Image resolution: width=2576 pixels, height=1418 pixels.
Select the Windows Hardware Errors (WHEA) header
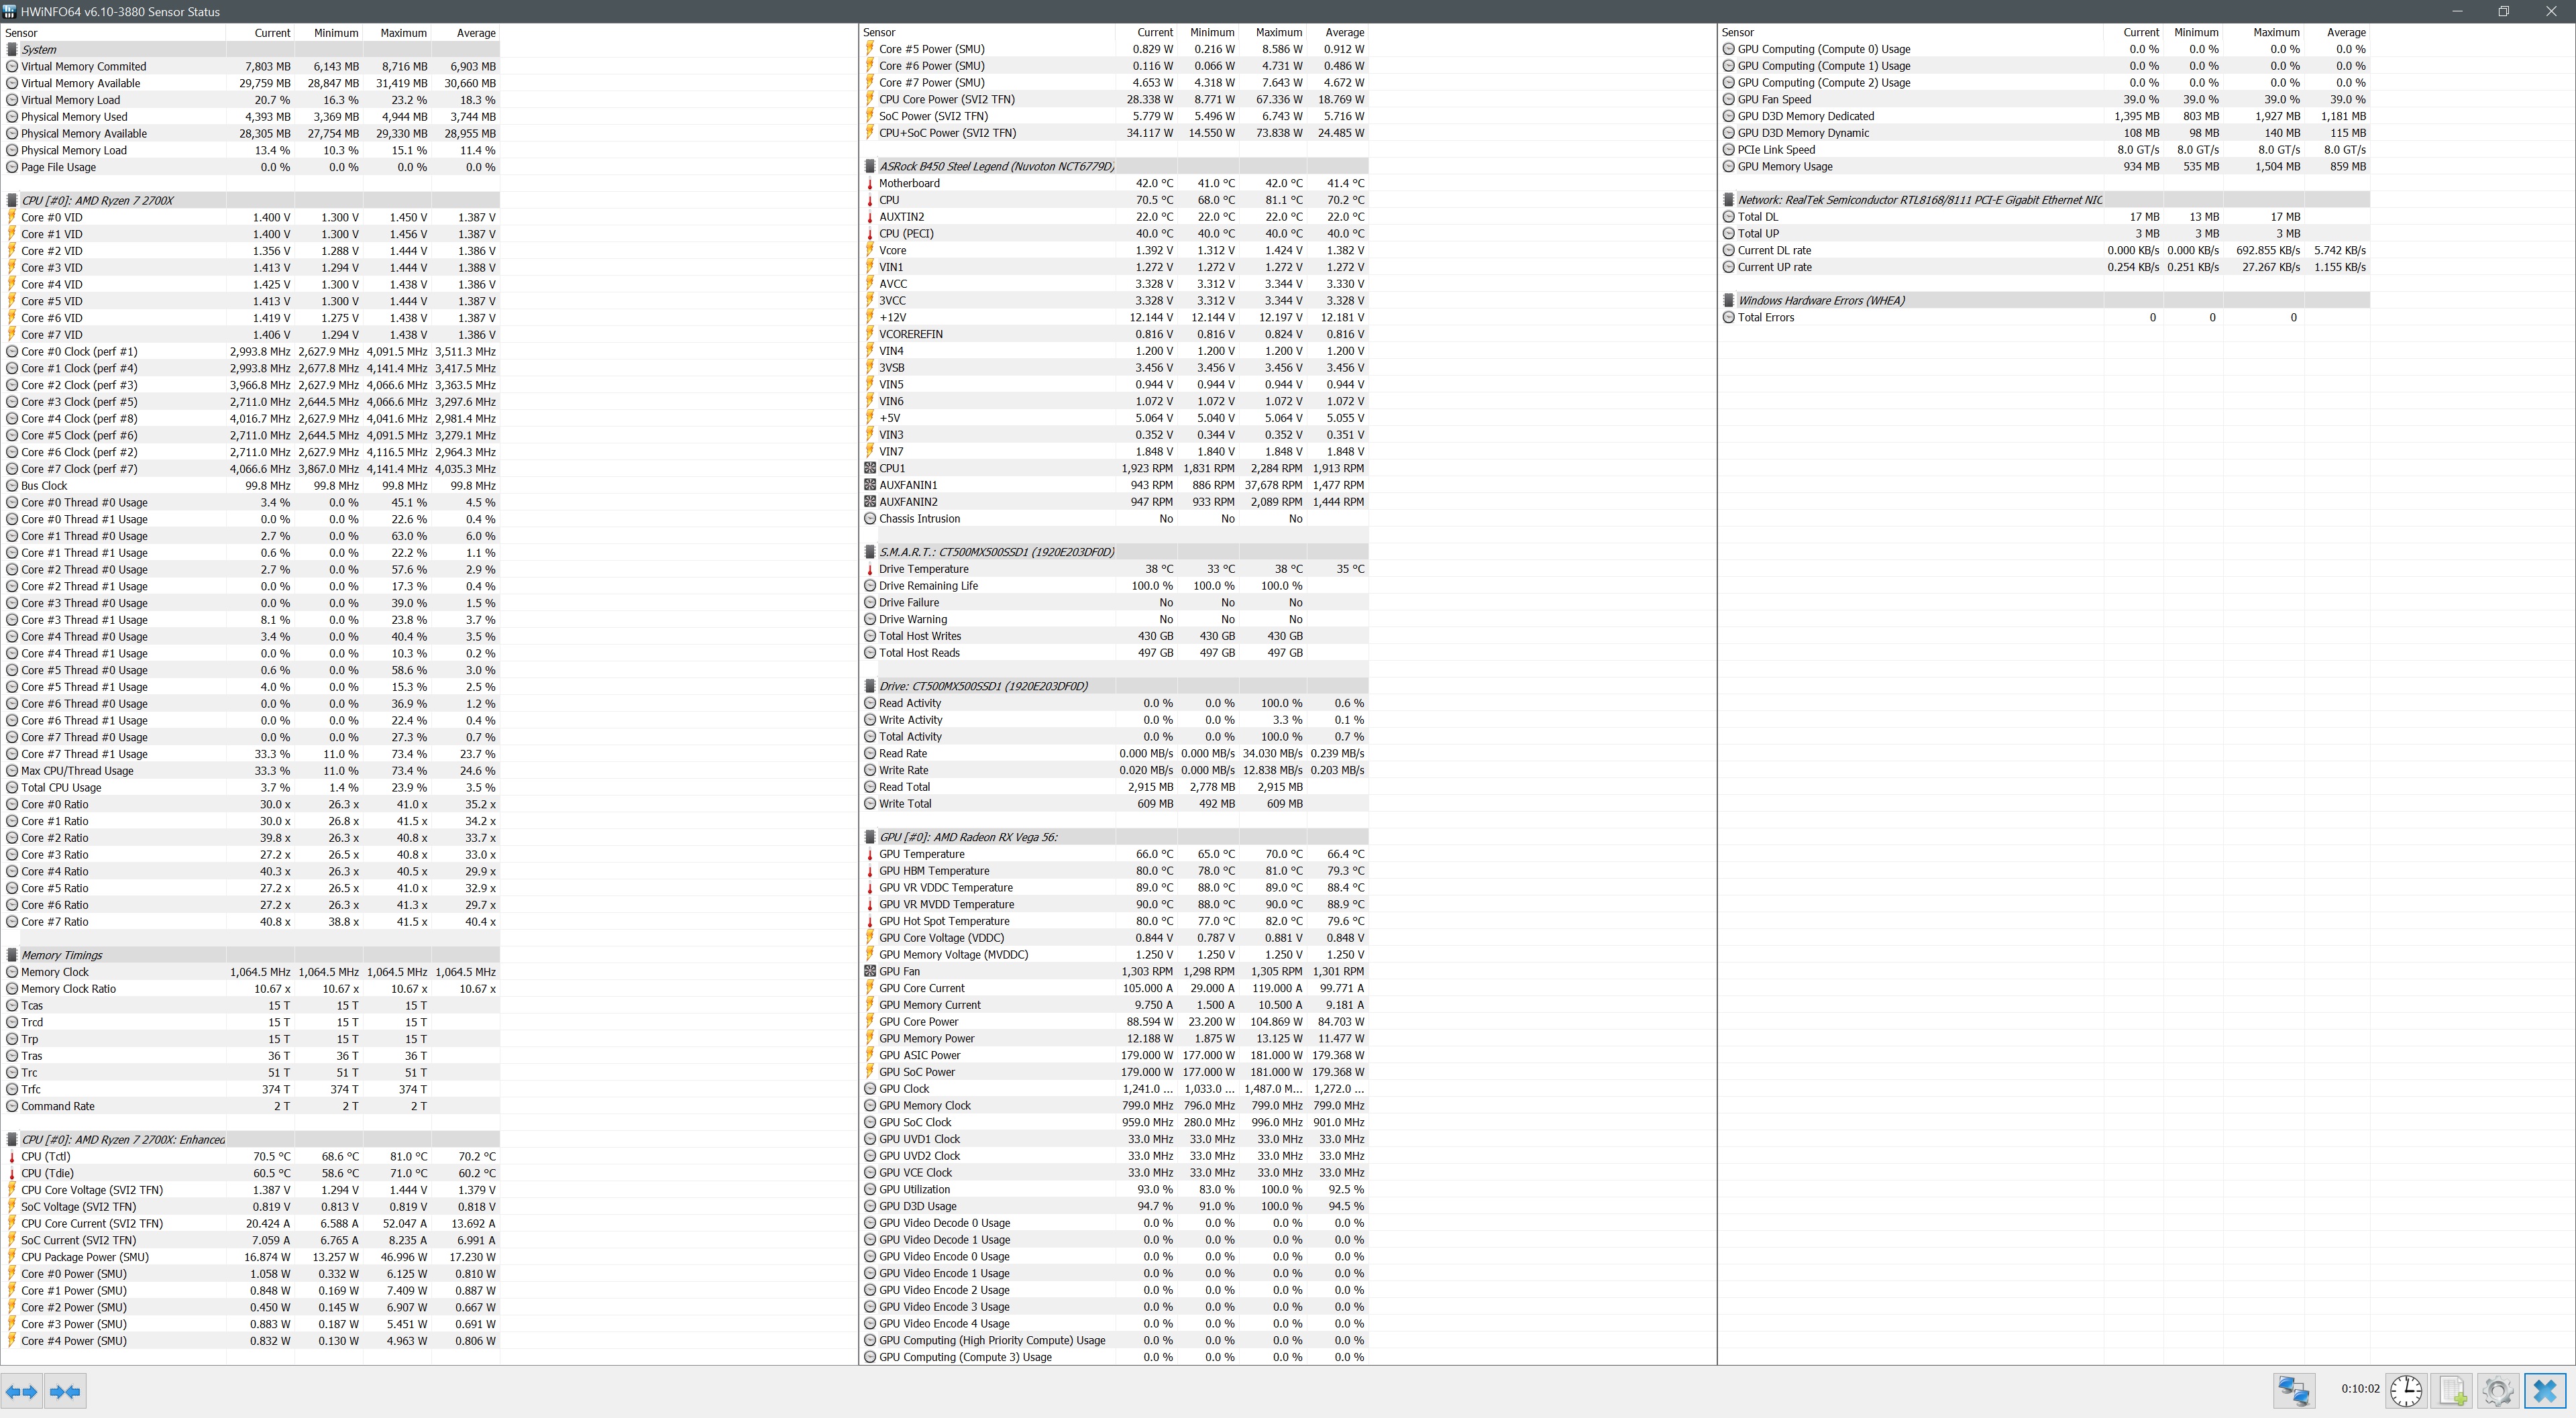[x=1820, y=300]
